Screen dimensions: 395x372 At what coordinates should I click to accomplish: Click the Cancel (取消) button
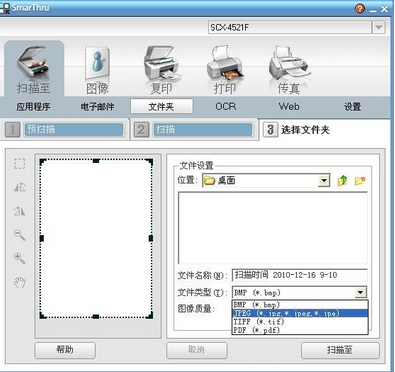click(197, 350)
